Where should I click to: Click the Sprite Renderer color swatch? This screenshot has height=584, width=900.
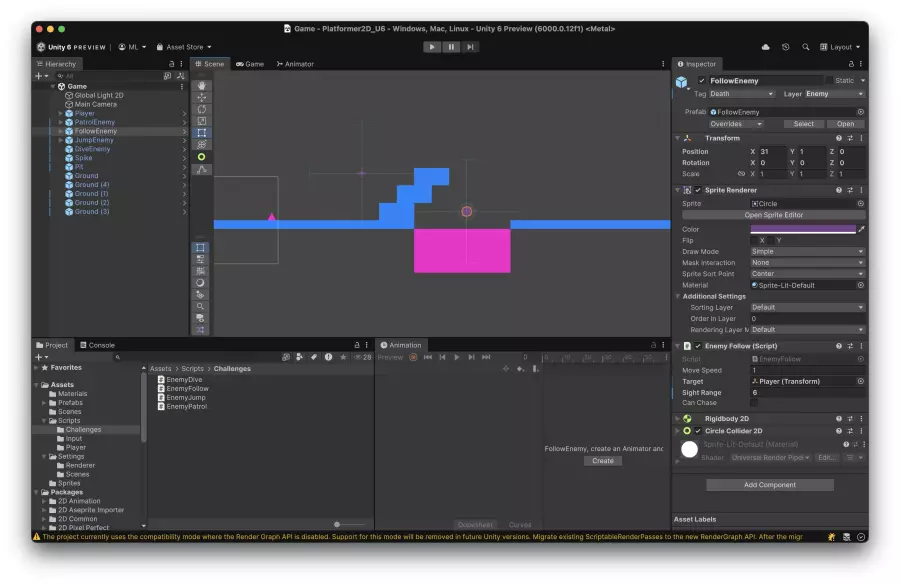point(802,229)
